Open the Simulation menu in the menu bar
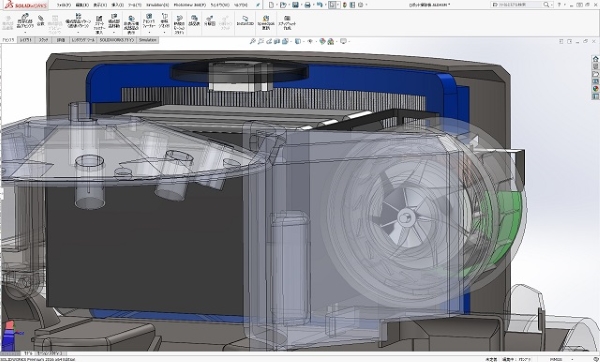This screenshot has height=362, width=600. pos(157,5)
